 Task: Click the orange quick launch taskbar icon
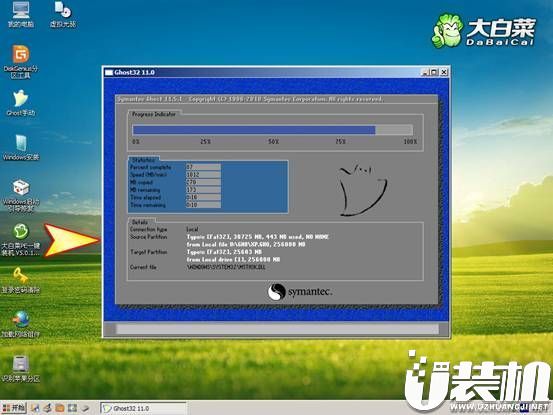[x=60, y=408]
